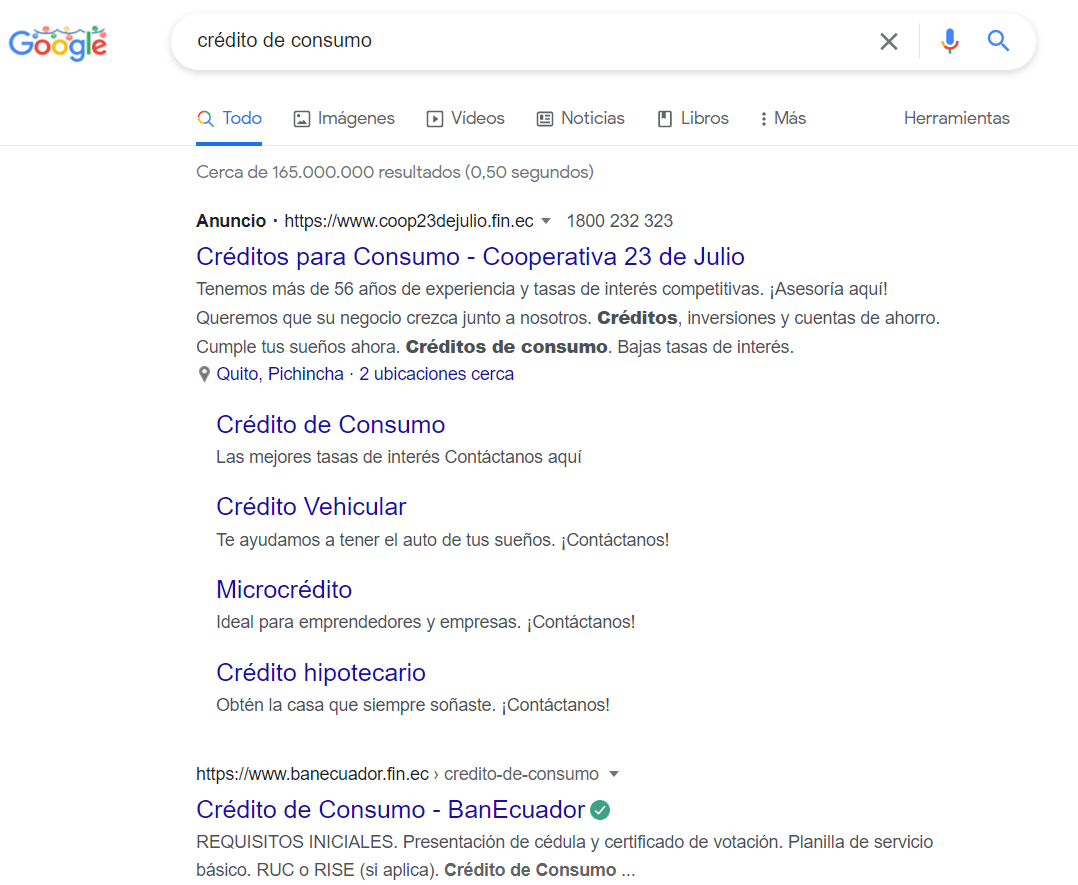Open 'Crédito de Consumo - BanEcuador' result
The image size is (1078, 885).
pos(390,810)
